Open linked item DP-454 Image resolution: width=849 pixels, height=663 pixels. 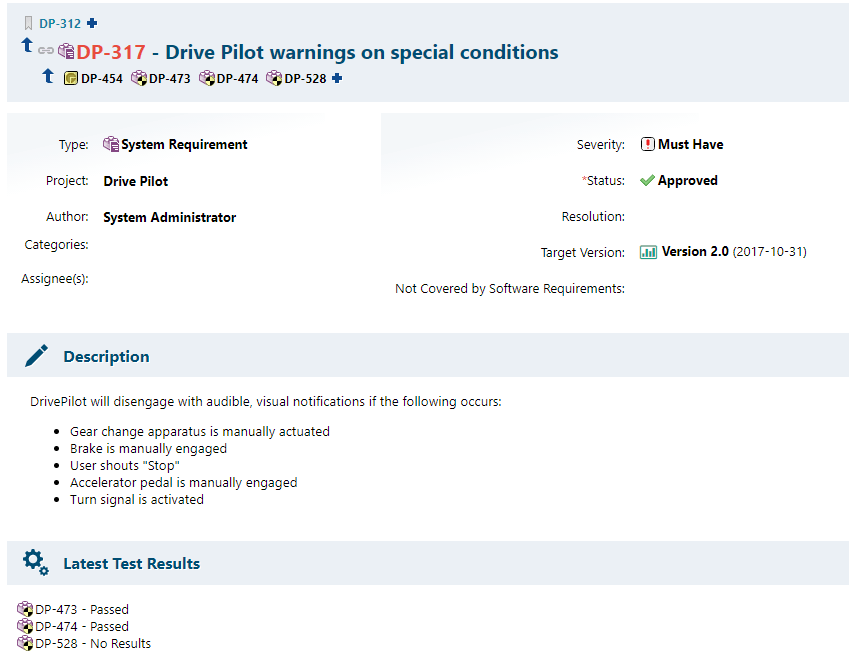[101, 78]
